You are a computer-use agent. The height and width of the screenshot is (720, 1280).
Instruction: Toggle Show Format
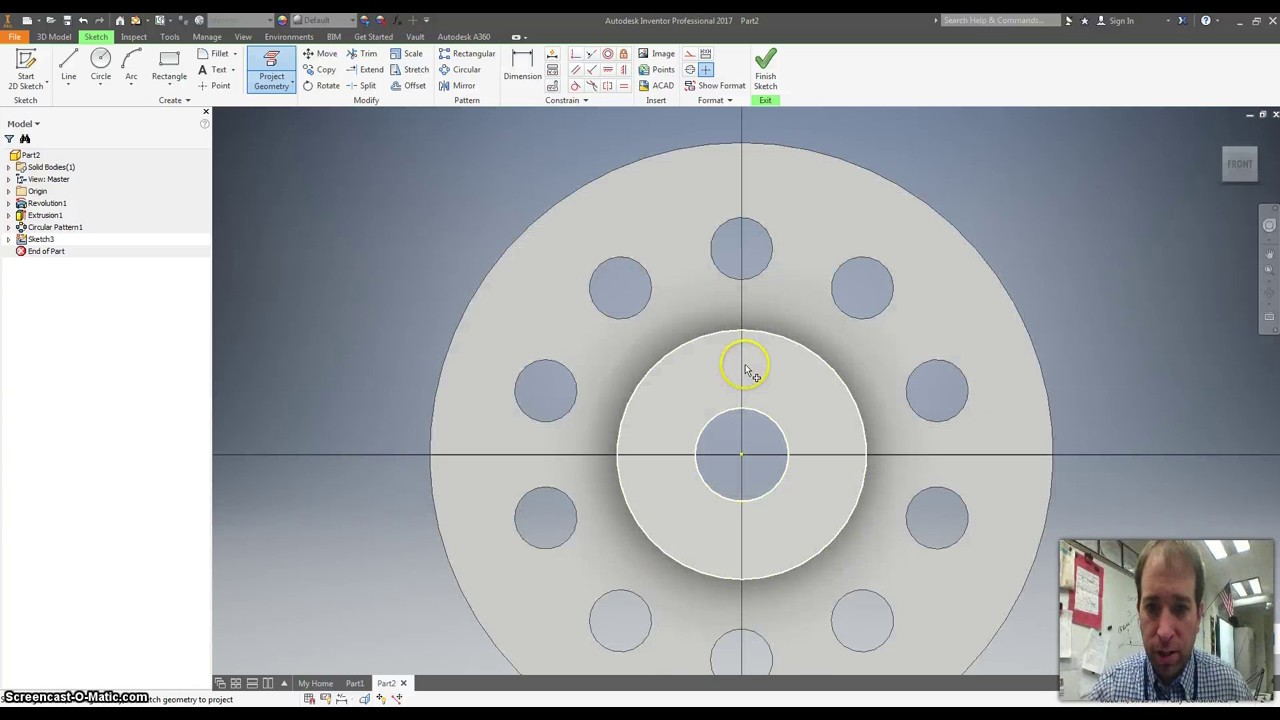tap(714, 85)
